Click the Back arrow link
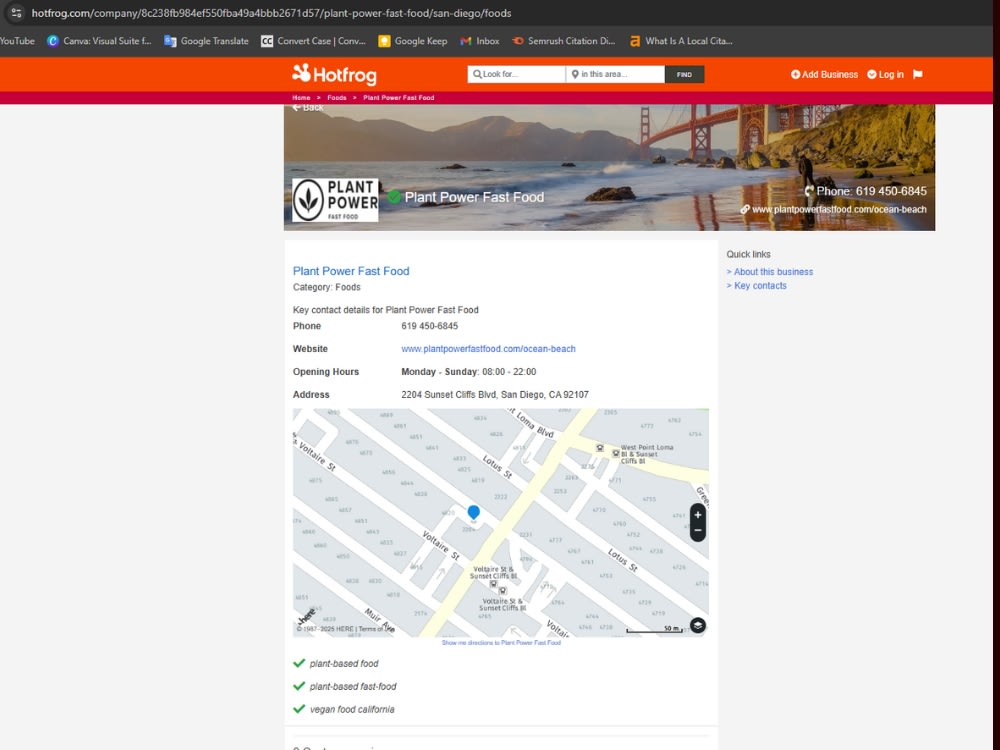Viewport: 1000px width, 750px height. 308,108
